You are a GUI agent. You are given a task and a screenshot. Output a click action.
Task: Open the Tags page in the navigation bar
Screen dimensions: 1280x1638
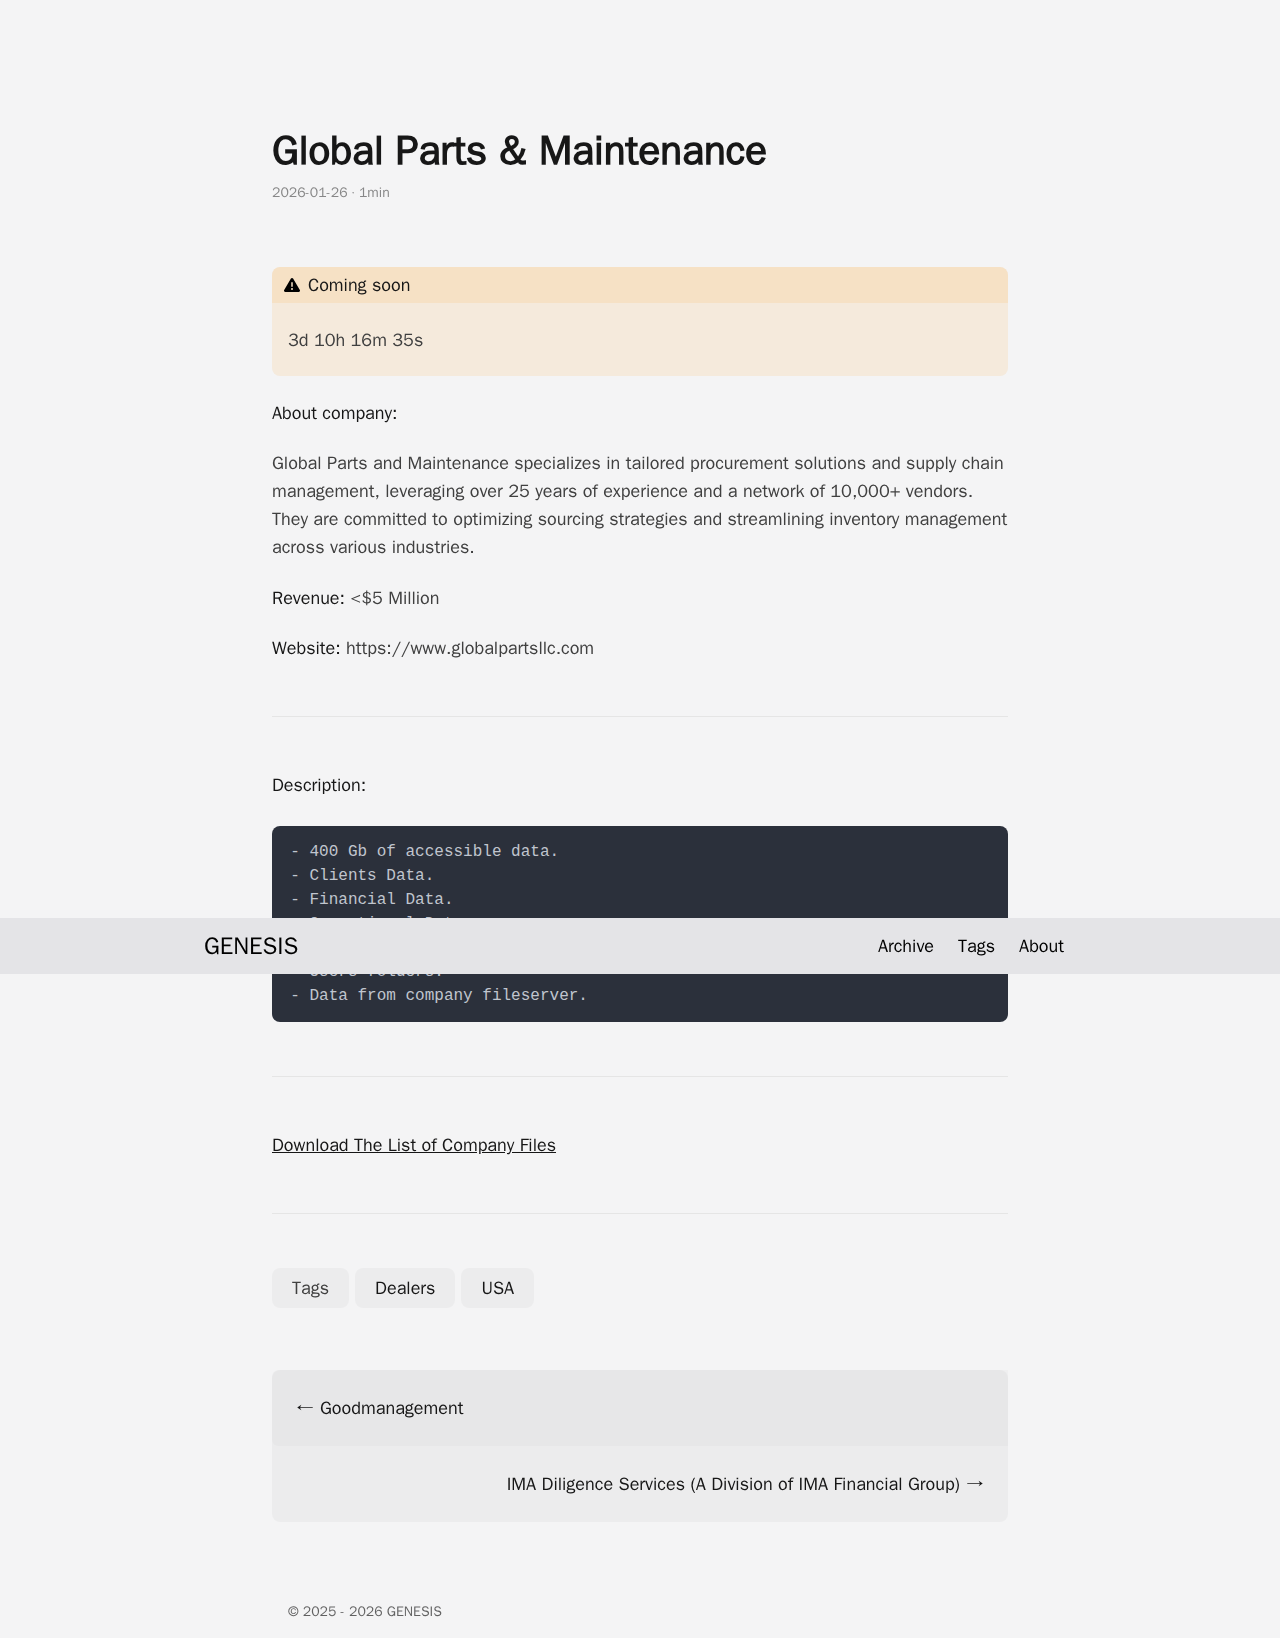click(975, 946)
